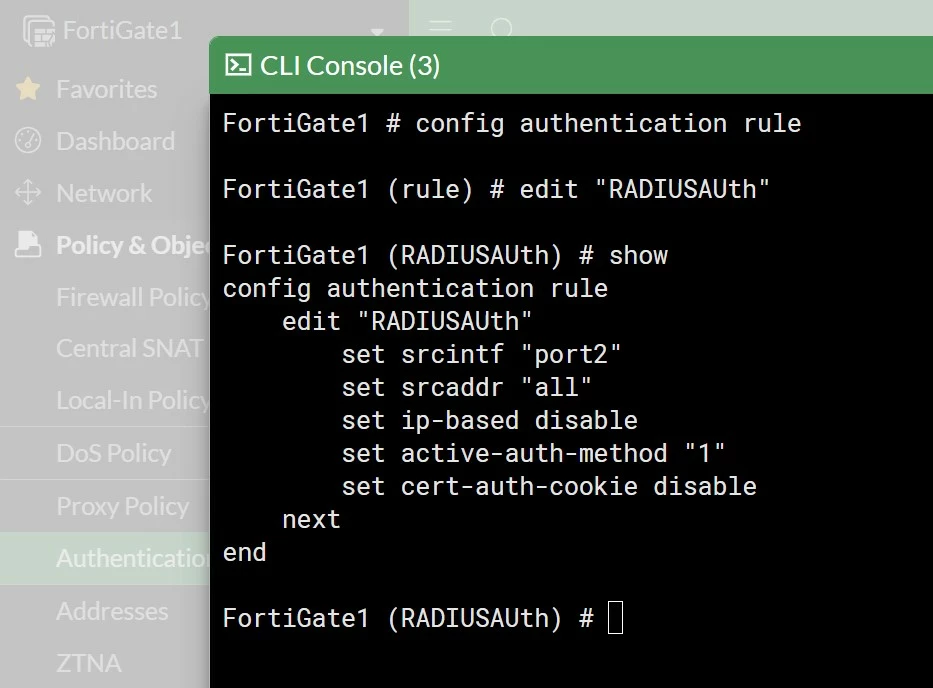933x688 pixels.
Task: Expand the Network menu section
Action: [105, 193]
